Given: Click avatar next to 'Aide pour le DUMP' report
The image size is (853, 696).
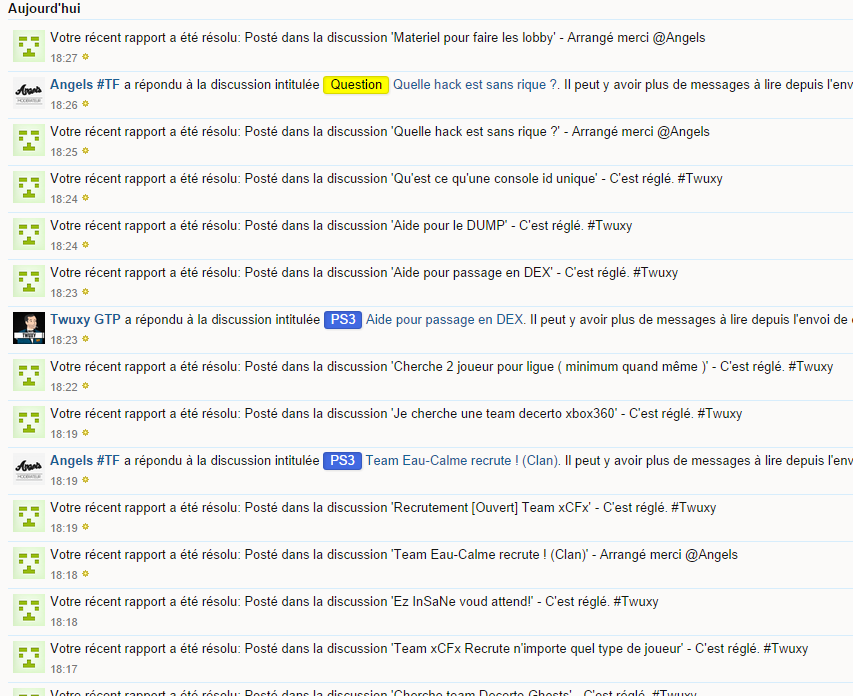Looking at the screenshot, I should (x=29, y=234).
